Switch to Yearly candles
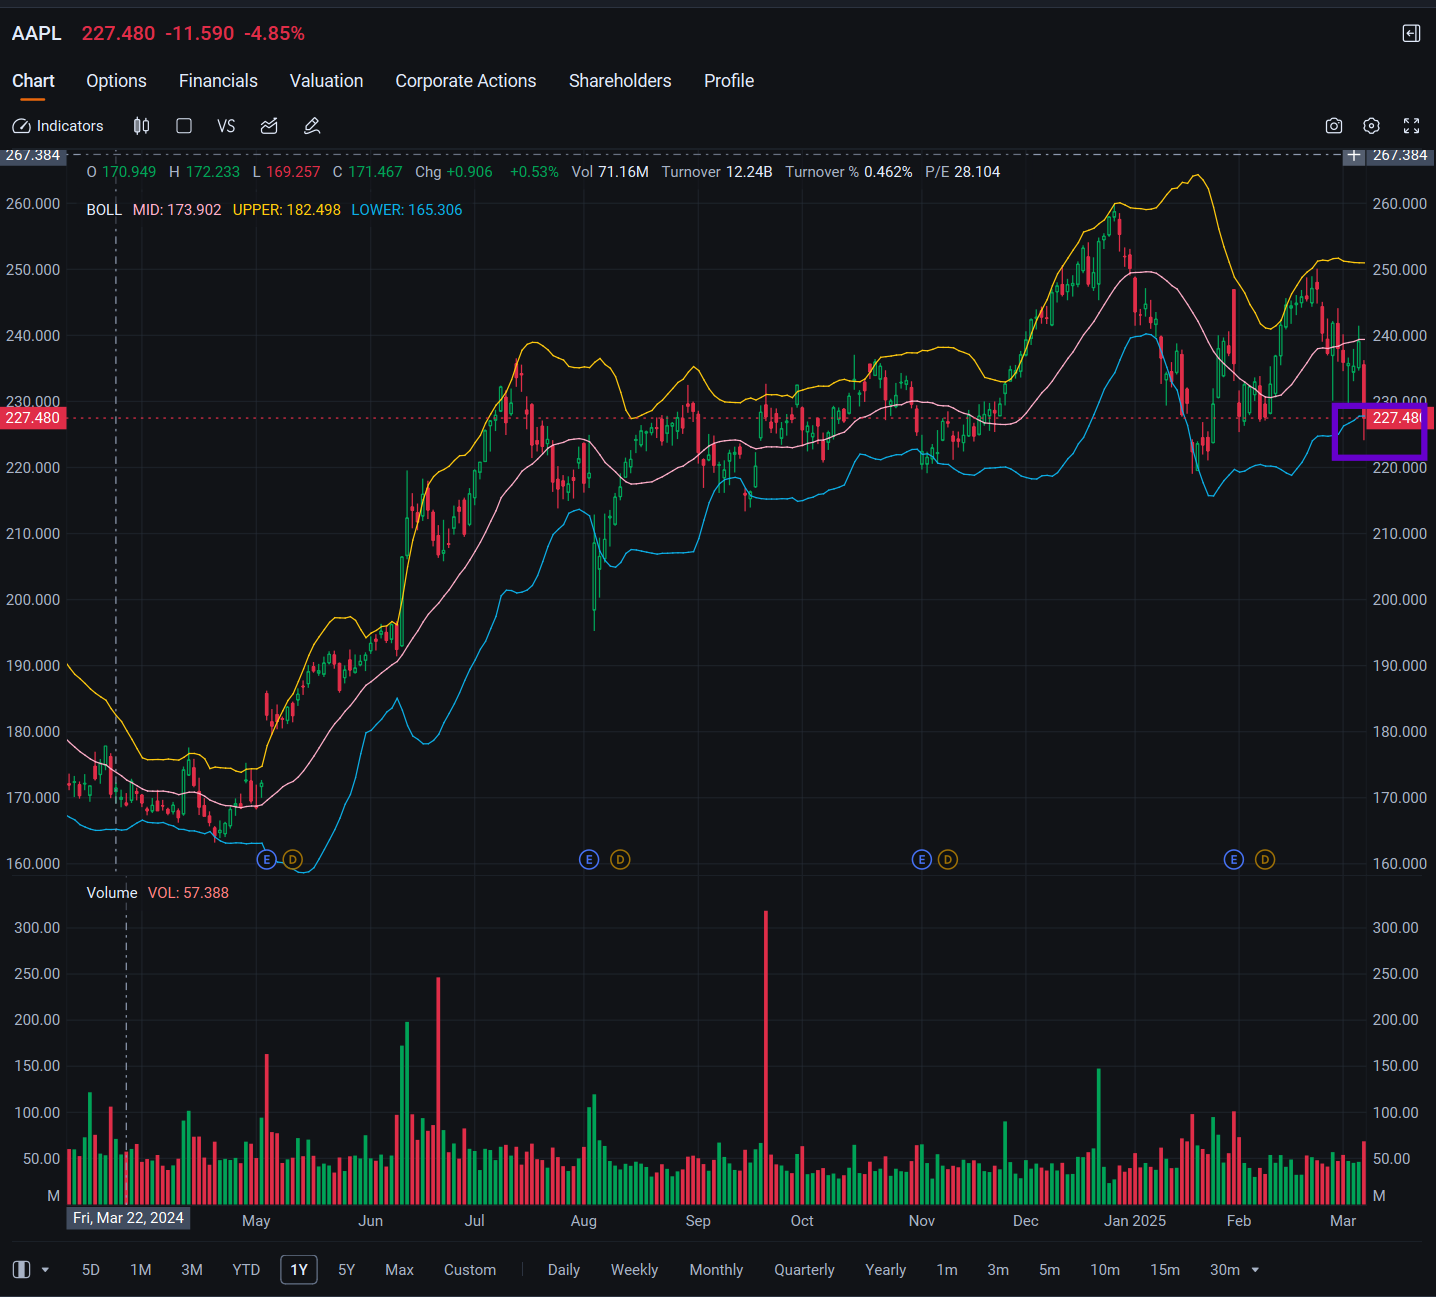1436x1297 pixels. pos(885,1270)
